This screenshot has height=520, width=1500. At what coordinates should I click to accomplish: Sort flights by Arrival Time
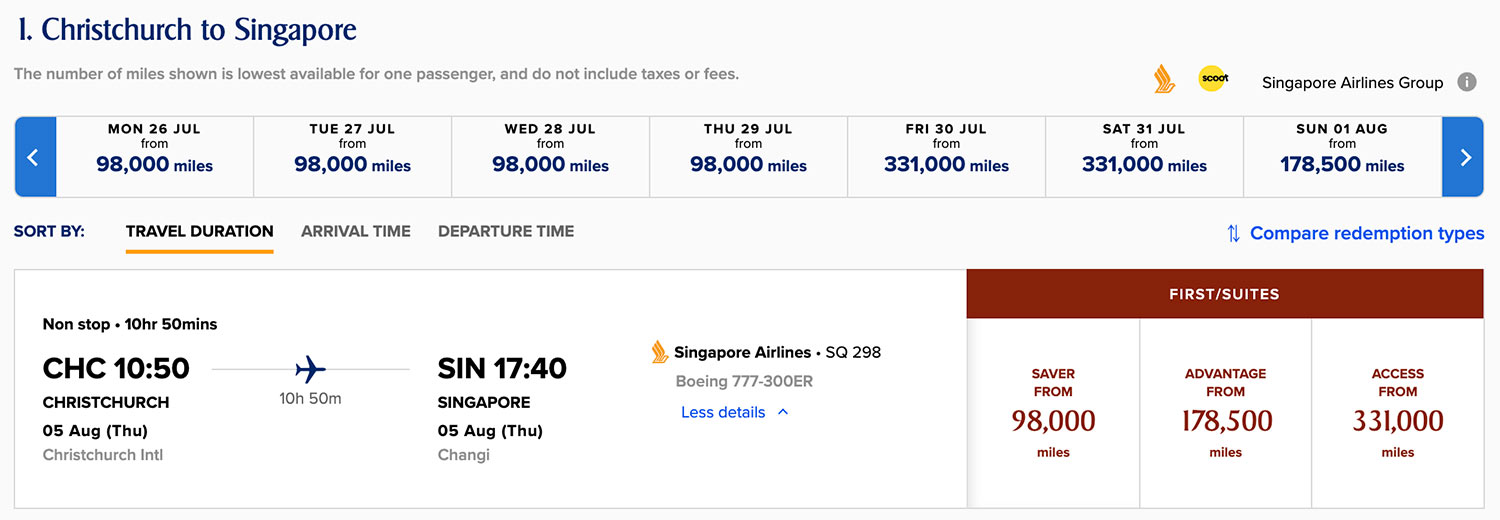pyautogui.click(x=356, y=231)
